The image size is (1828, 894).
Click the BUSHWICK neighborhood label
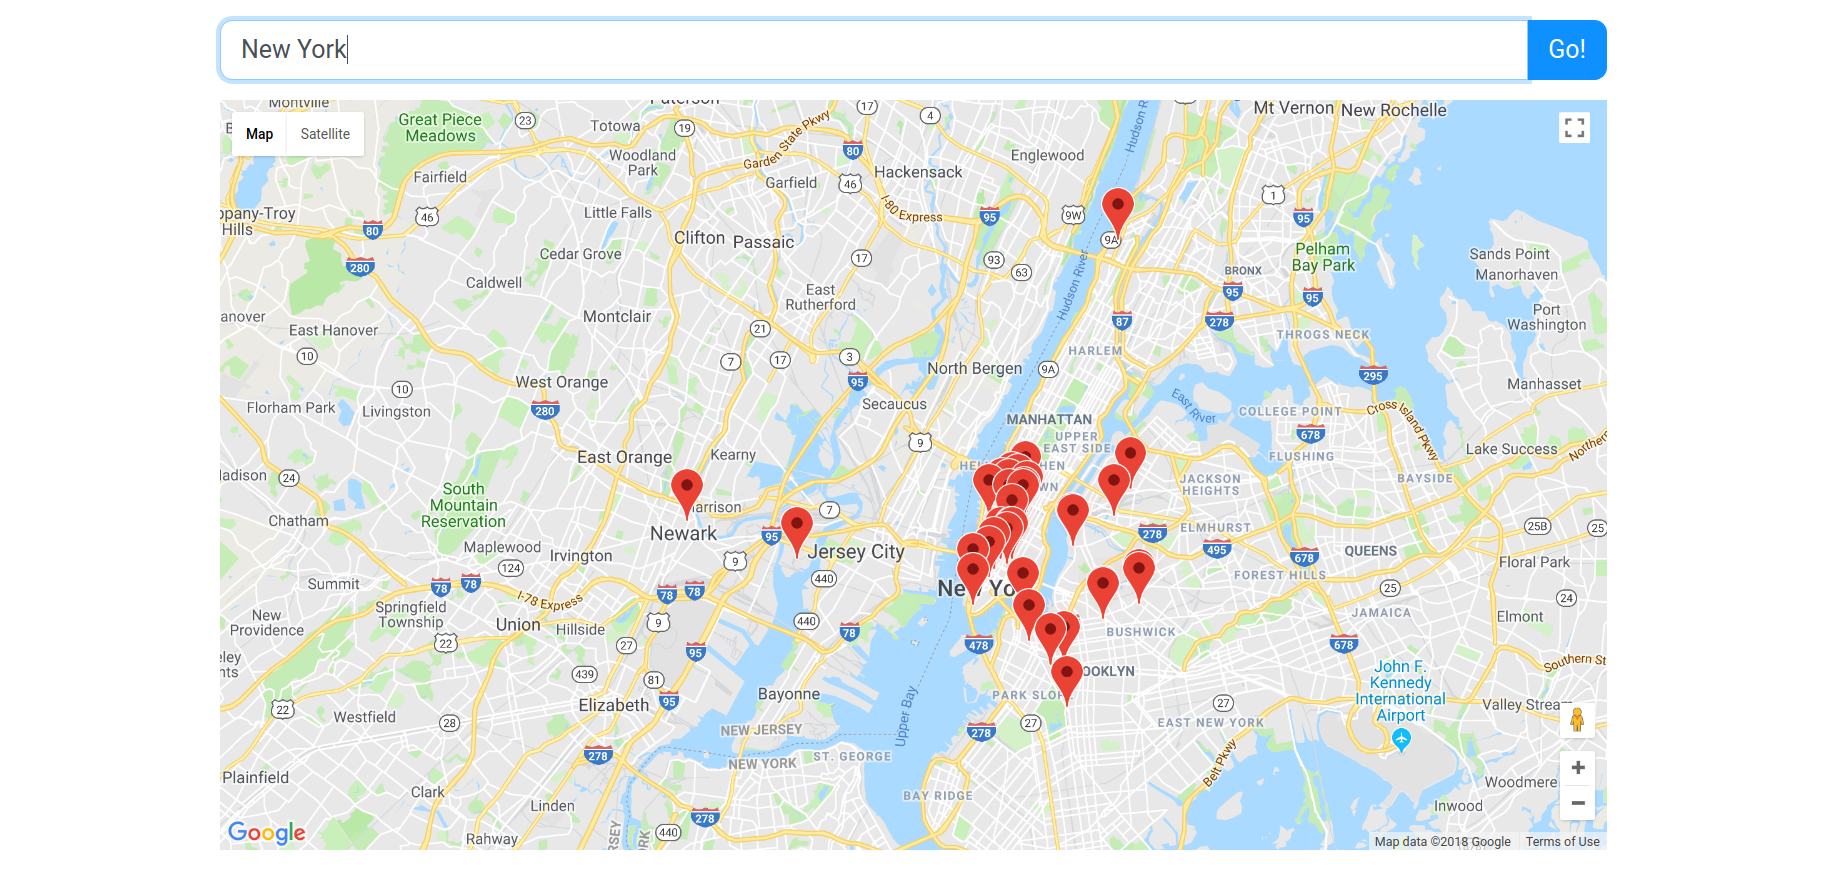tap(1141, 632)
